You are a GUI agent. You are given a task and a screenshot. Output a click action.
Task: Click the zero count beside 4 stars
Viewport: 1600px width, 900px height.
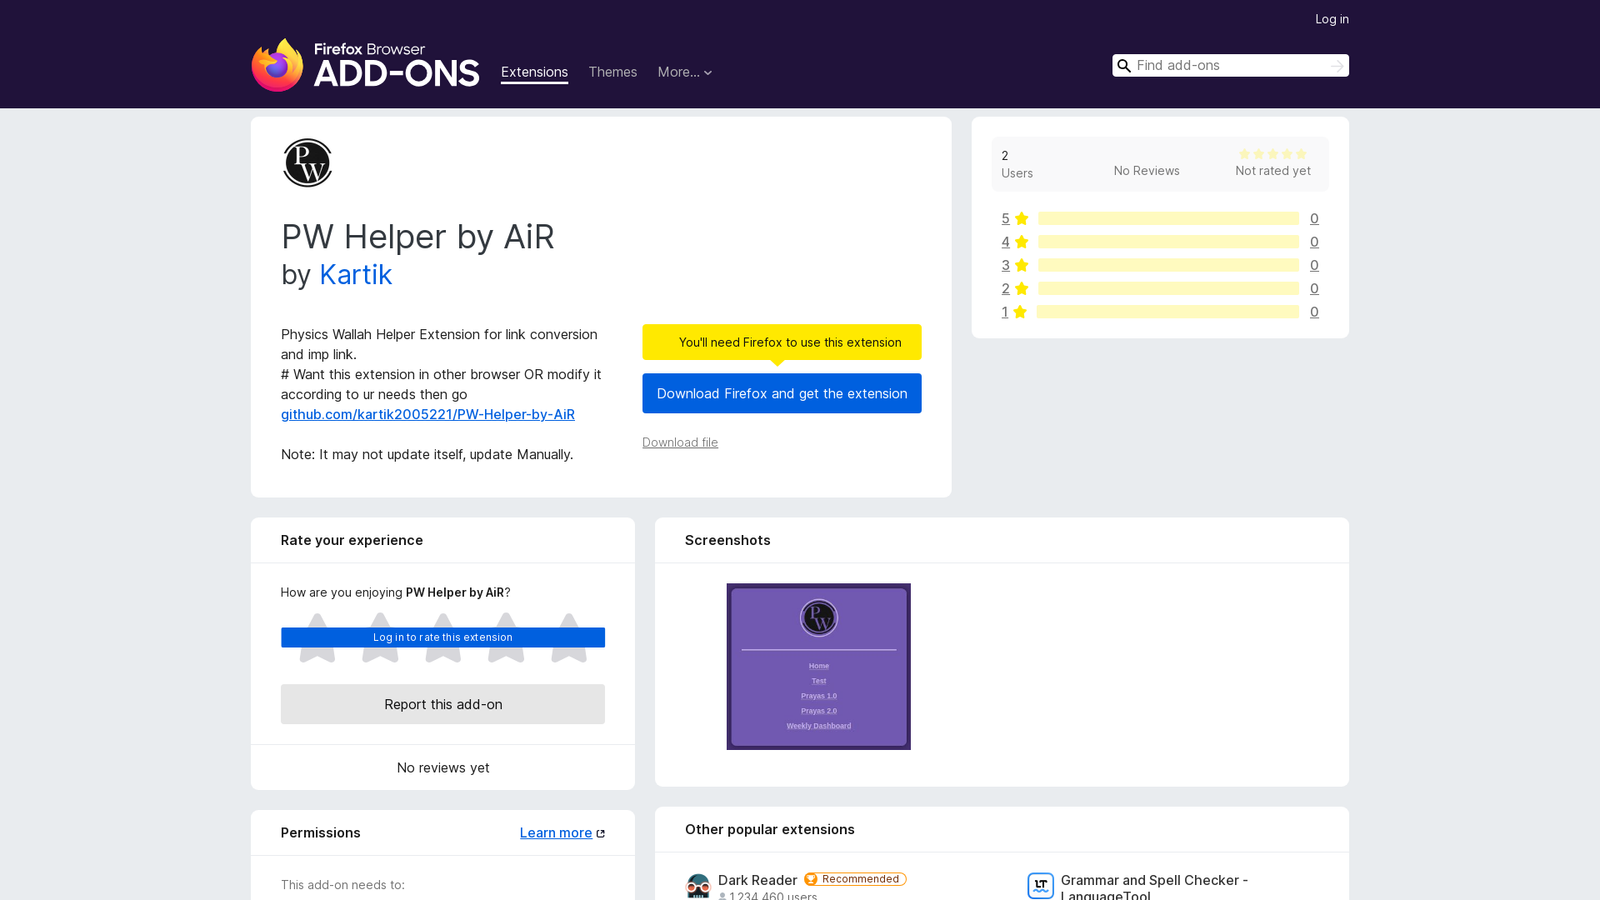1314,242
